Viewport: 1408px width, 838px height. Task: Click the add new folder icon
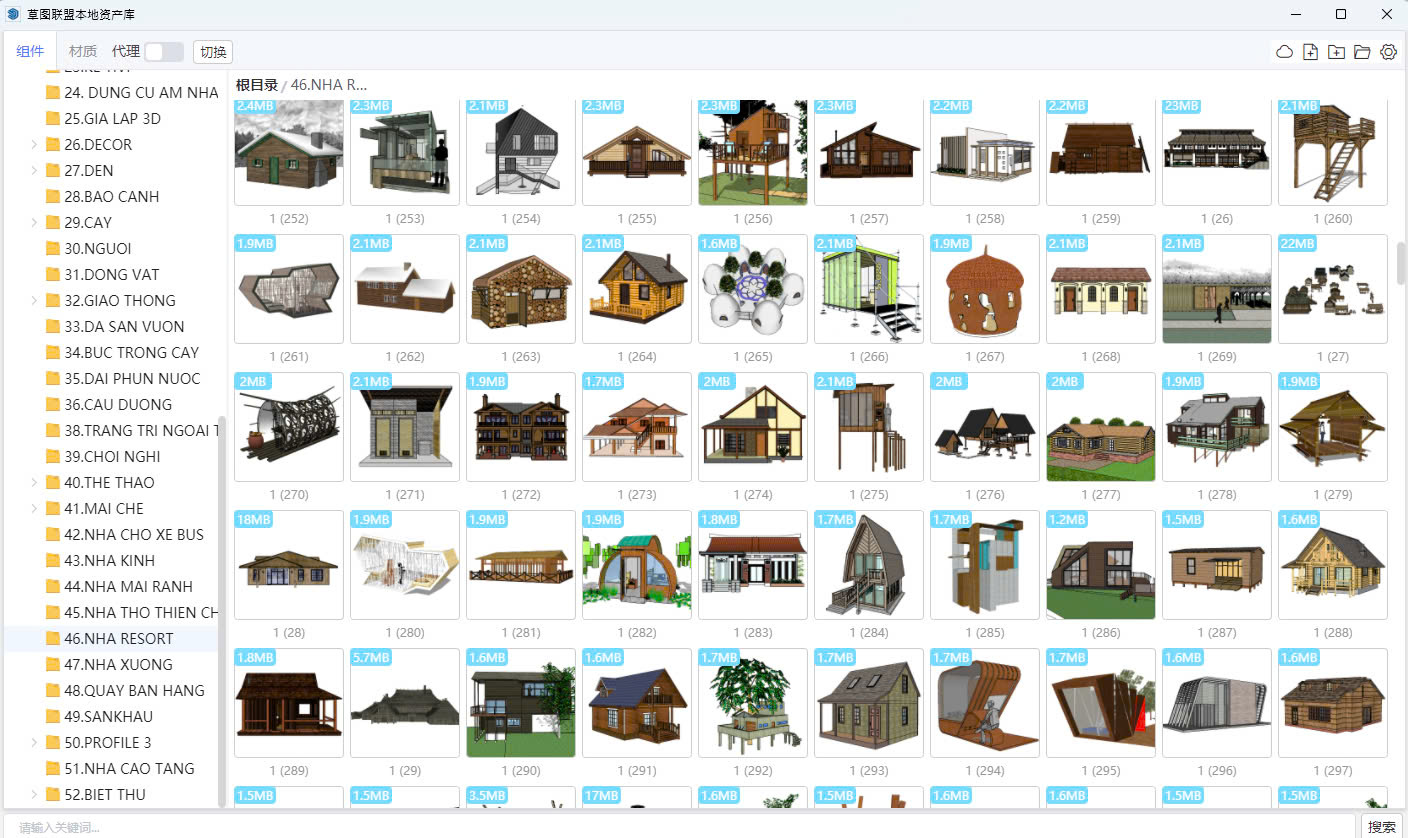click(x=1336, y=52)
